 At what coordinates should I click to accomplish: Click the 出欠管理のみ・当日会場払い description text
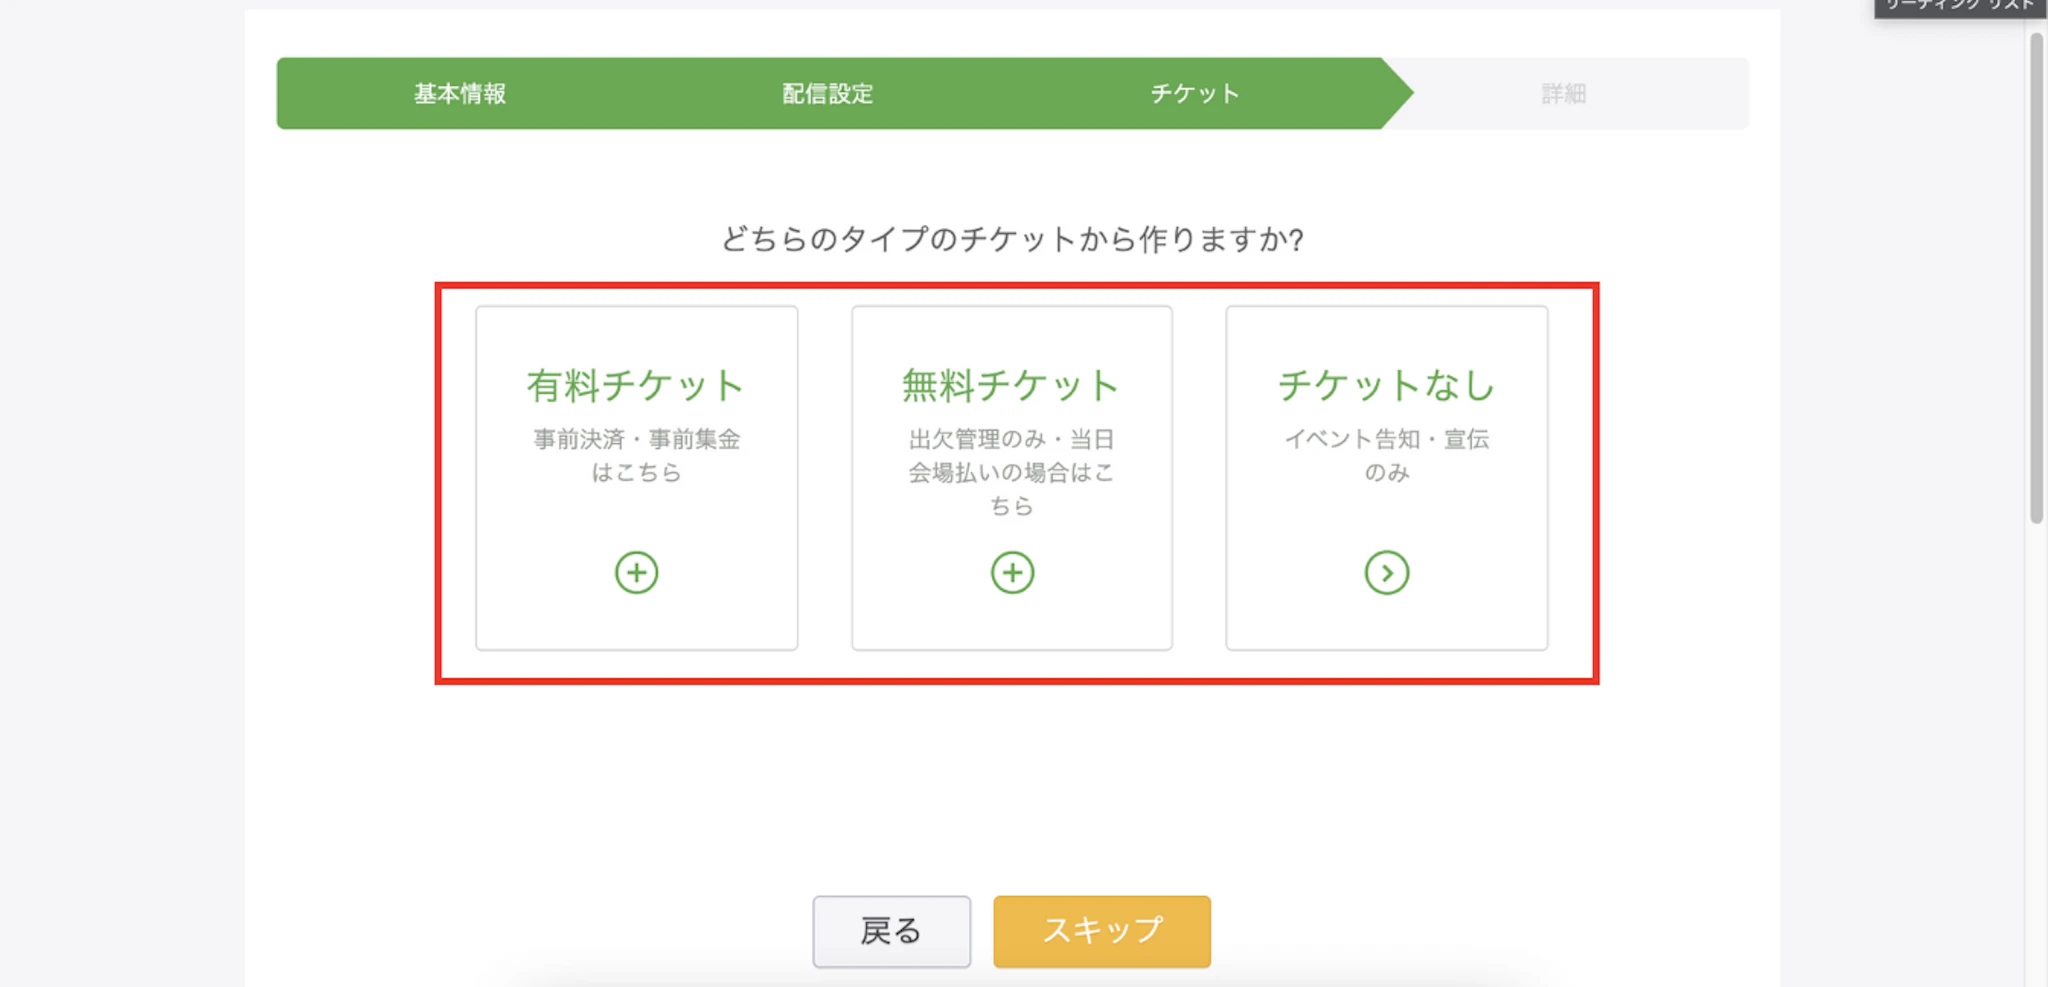point(1011,472)
